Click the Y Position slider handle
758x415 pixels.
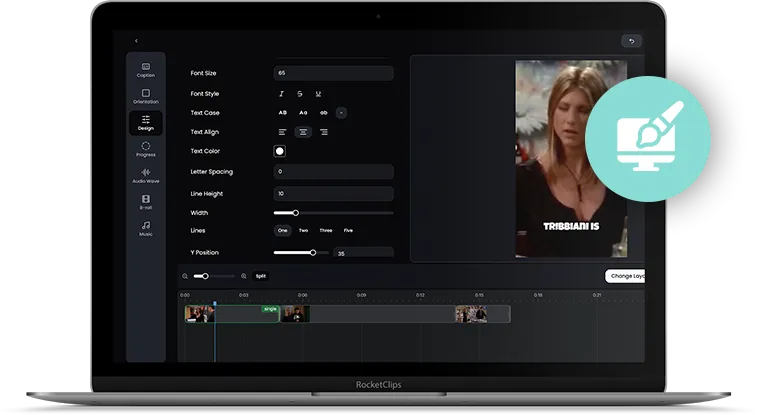coord(313,252)
